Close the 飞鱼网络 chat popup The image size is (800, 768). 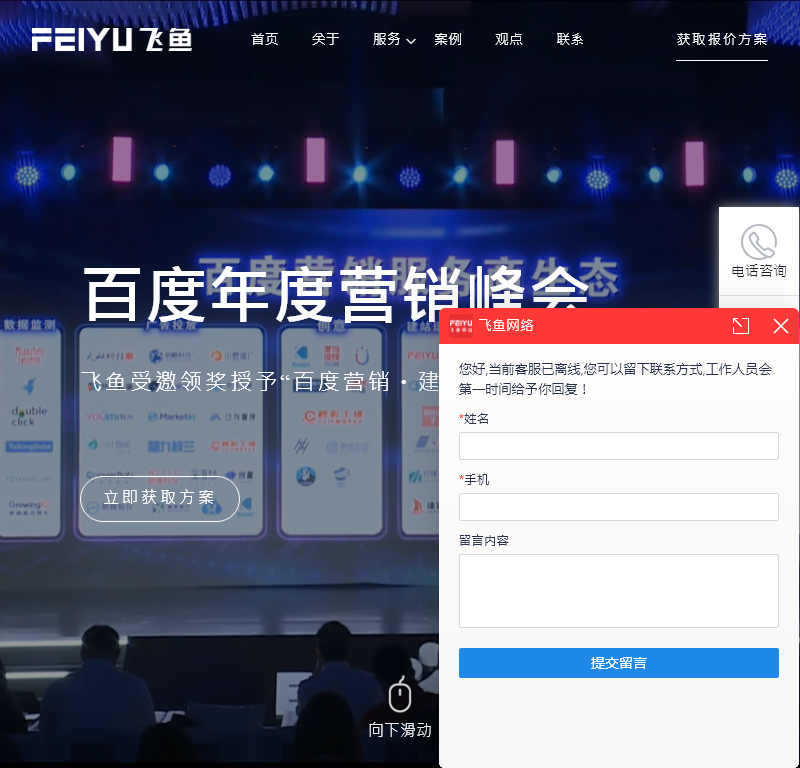(781, 326)
